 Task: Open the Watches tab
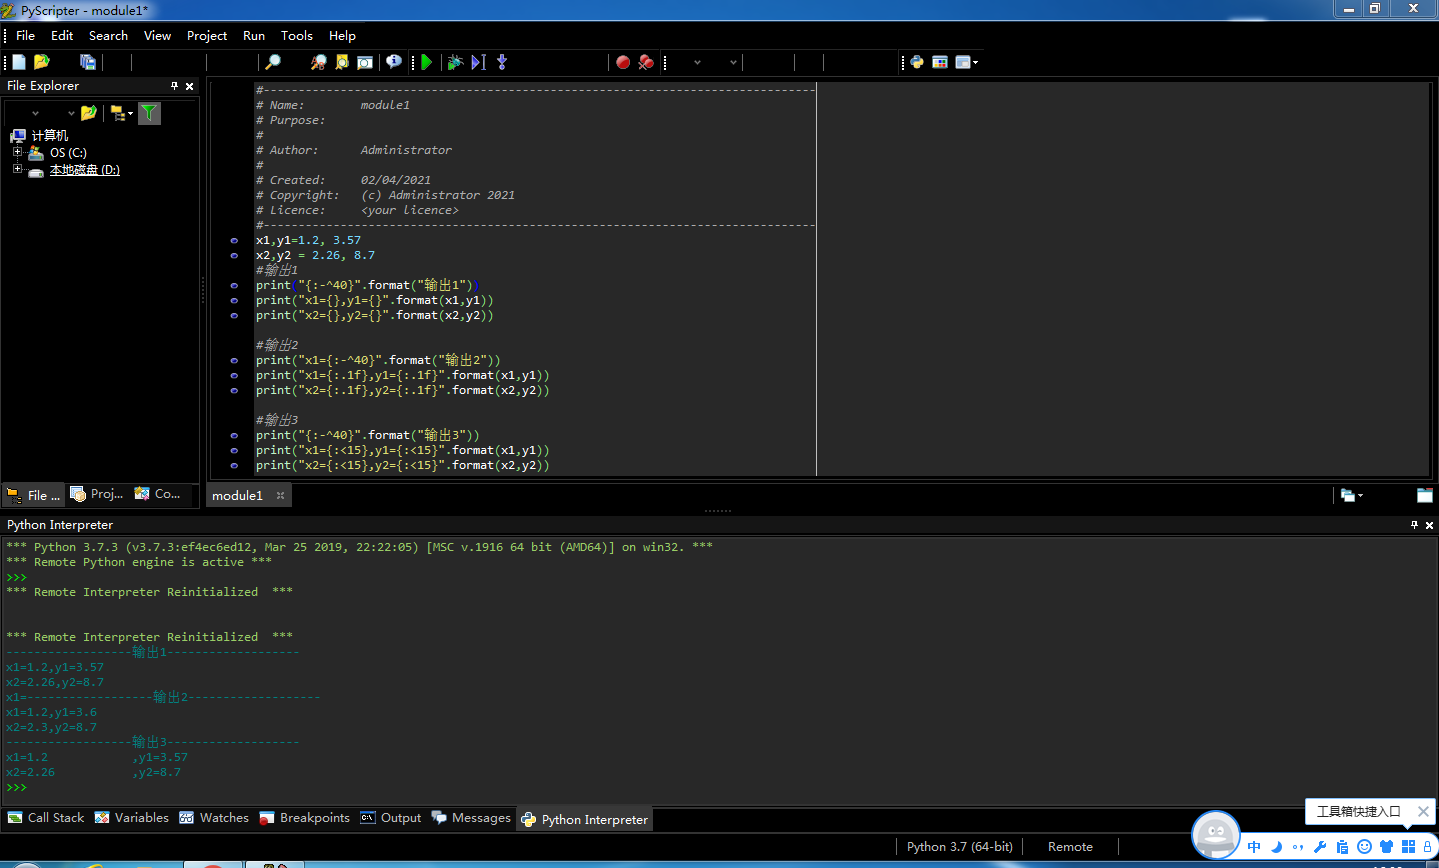point(214,818)
